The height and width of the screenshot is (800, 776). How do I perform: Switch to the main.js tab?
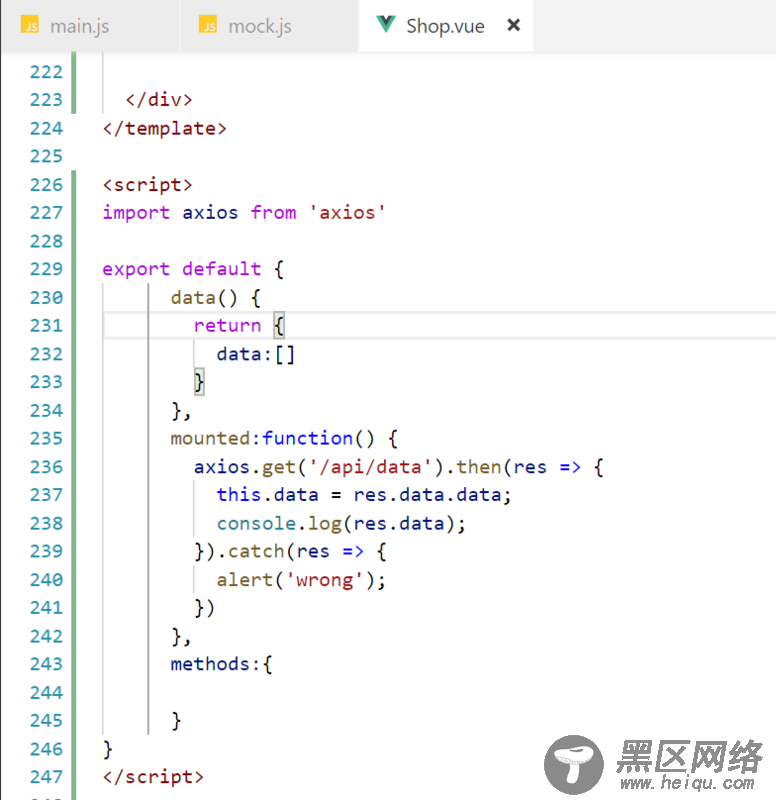(90, 26)
